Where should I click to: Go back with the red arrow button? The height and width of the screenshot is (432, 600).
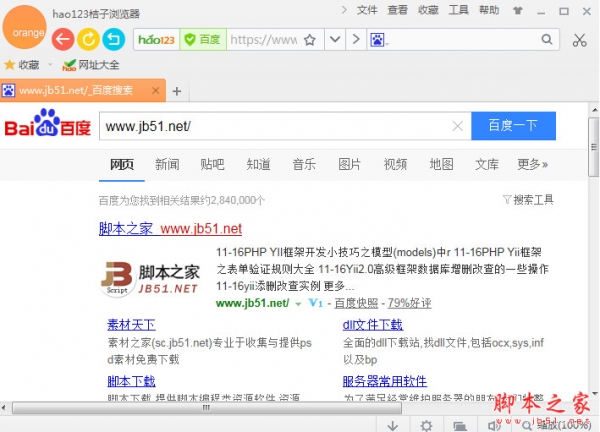click(x=63, y=39)
